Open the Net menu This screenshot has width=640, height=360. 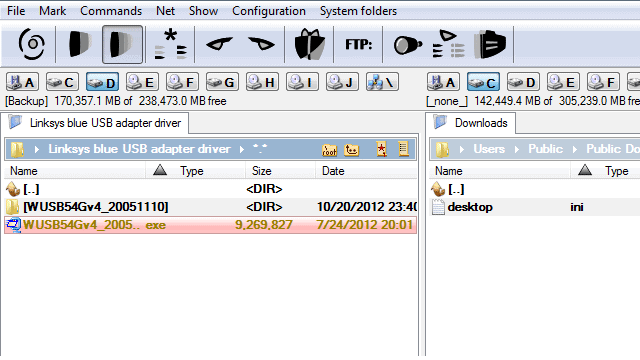tap(165, 11)
